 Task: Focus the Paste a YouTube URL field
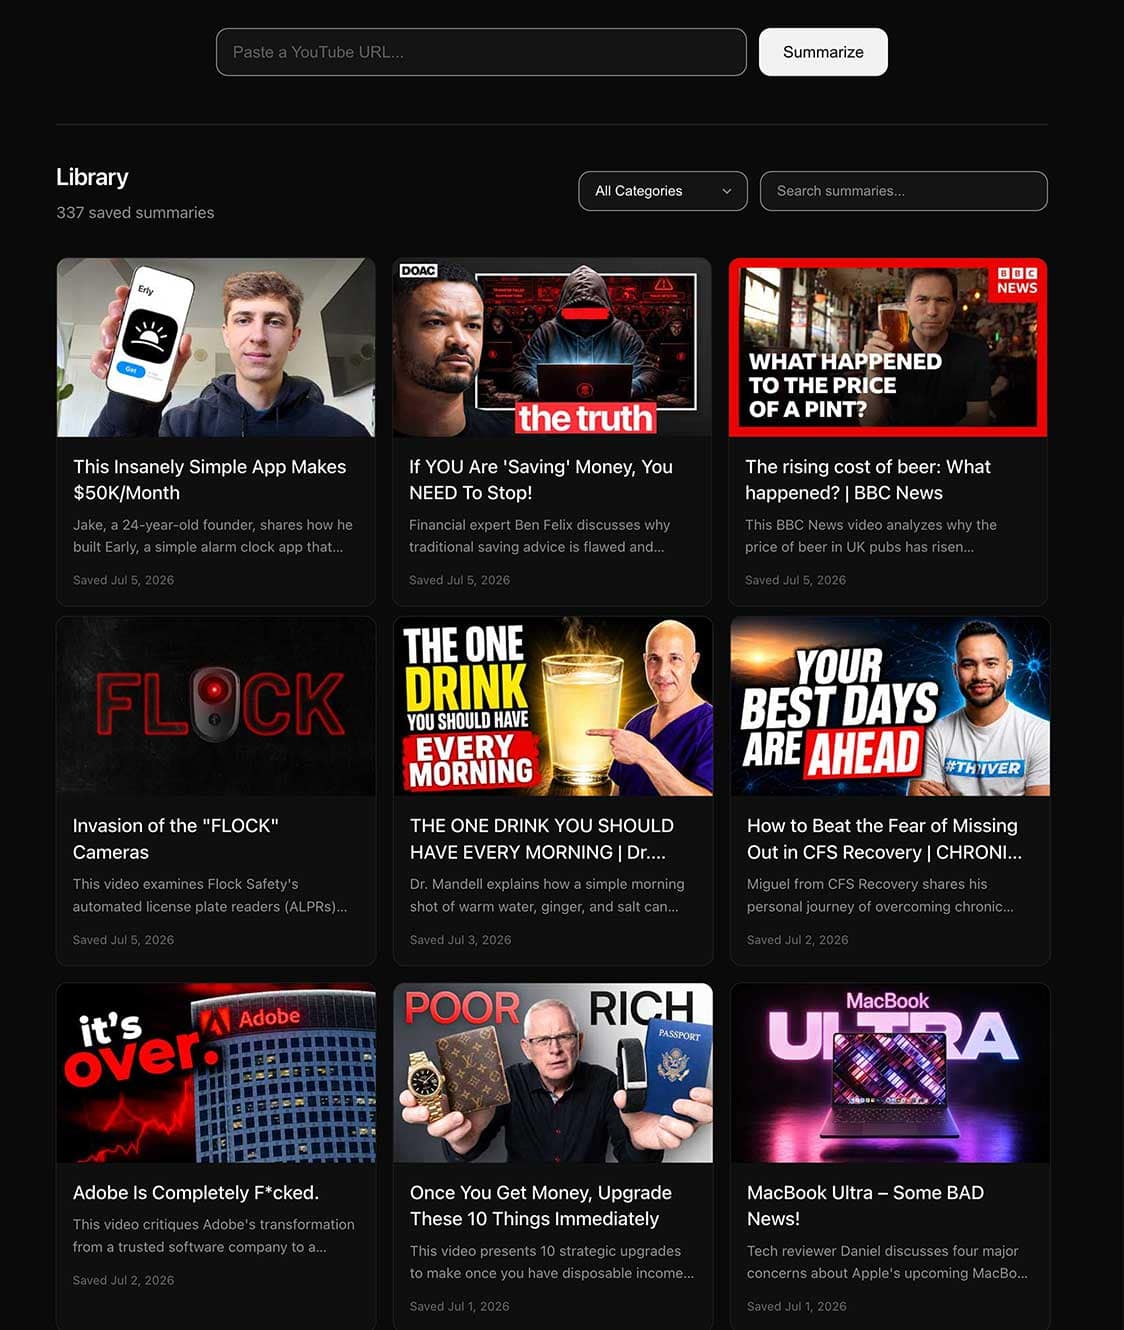(x=481, y=52)
